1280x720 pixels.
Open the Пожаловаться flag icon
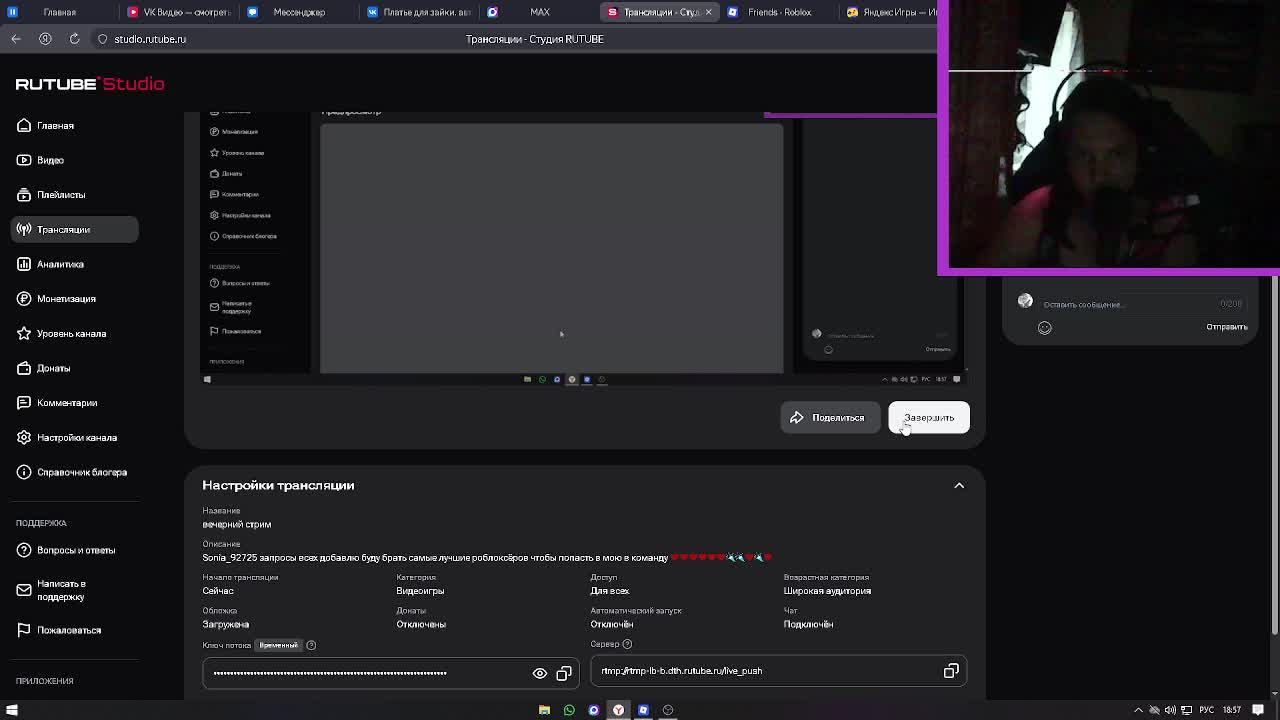pos(24,630)
